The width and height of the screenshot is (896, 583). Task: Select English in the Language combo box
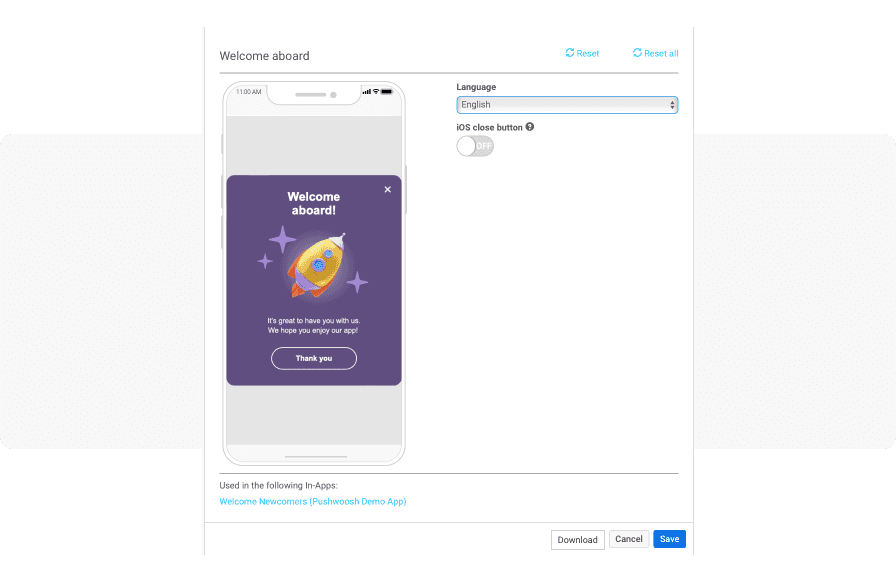click(567, 104)
